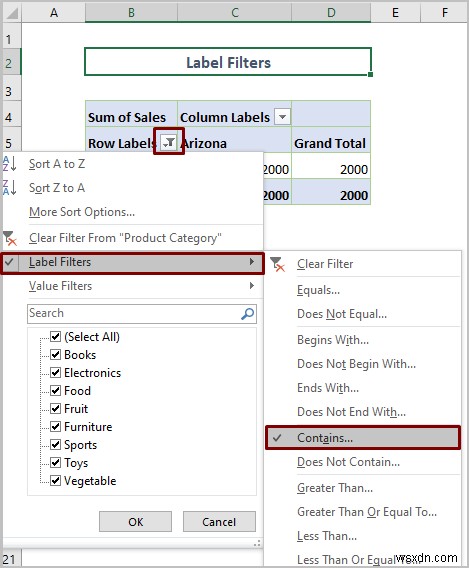
Task: Click the OK button
Action: pyautogui.click(x=135, y=522)
